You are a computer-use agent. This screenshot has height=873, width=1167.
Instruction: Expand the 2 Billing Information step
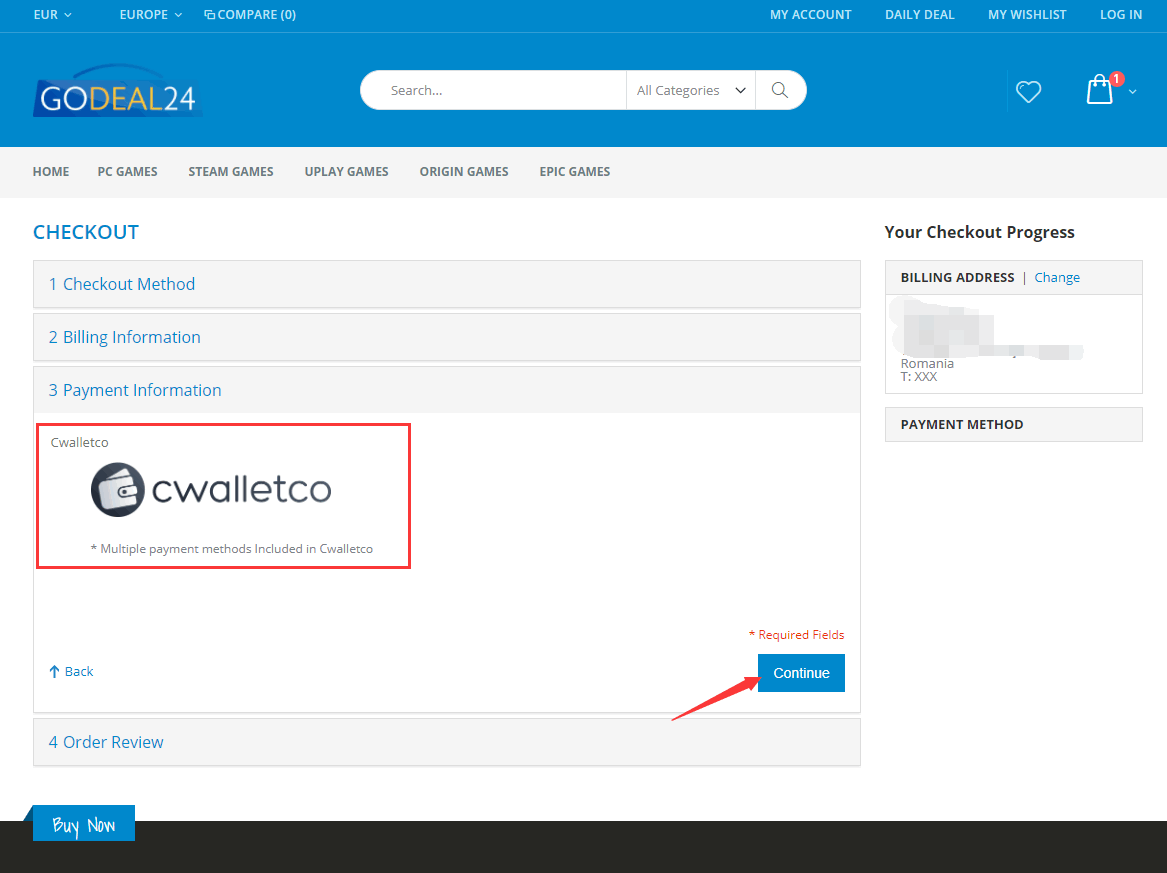click(447, 337)
